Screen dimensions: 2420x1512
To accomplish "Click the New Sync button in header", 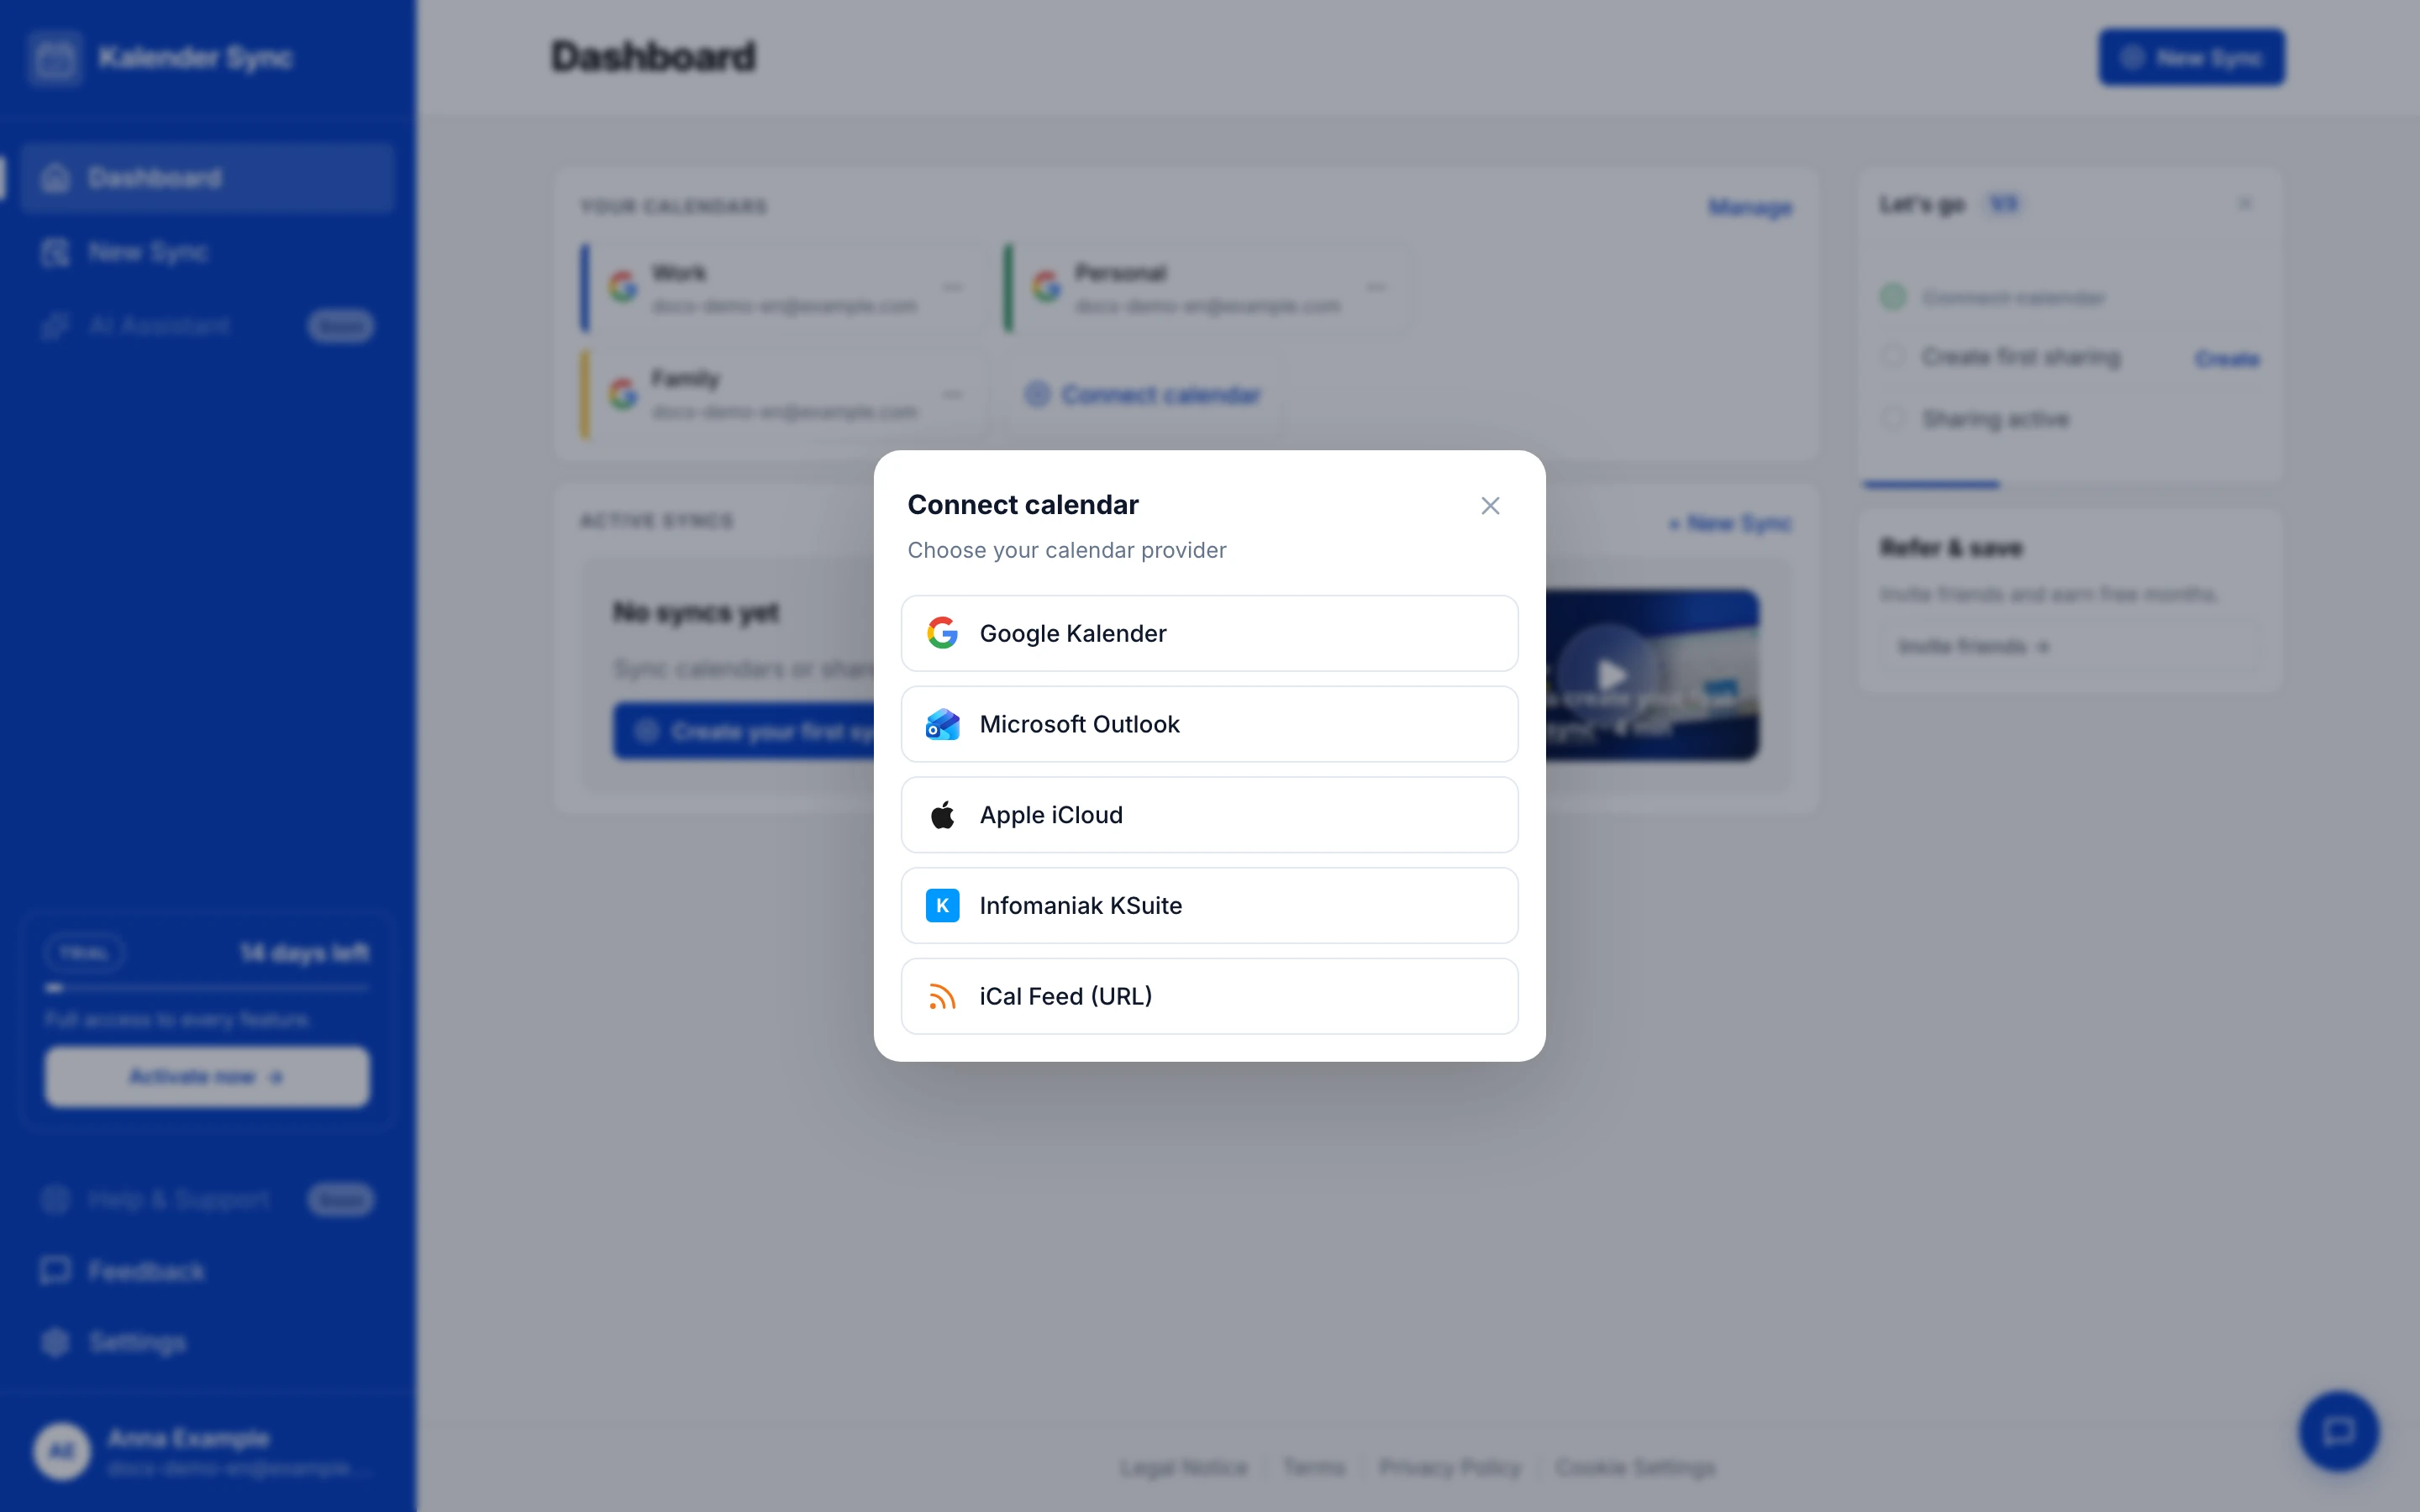I will [2191, 58].
